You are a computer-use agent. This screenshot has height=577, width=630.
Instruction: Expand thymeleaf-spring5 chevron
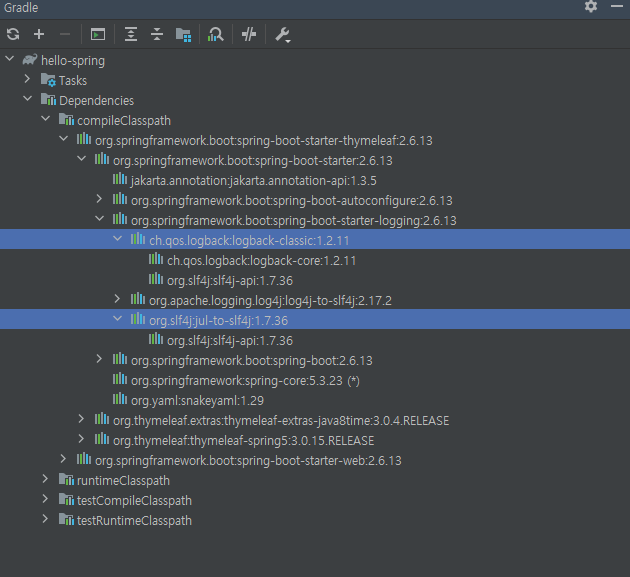pyautogui.click(x=81, y=439)
